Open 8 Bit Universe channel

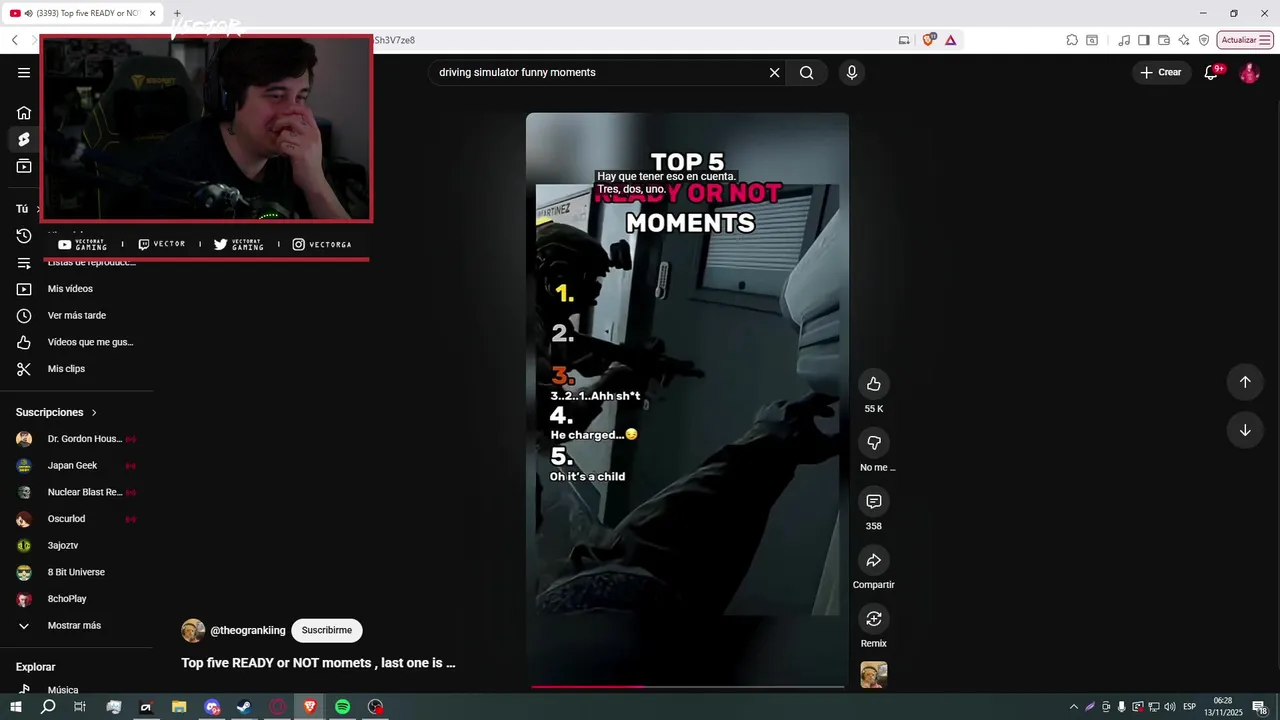click(x=76, y=572)
